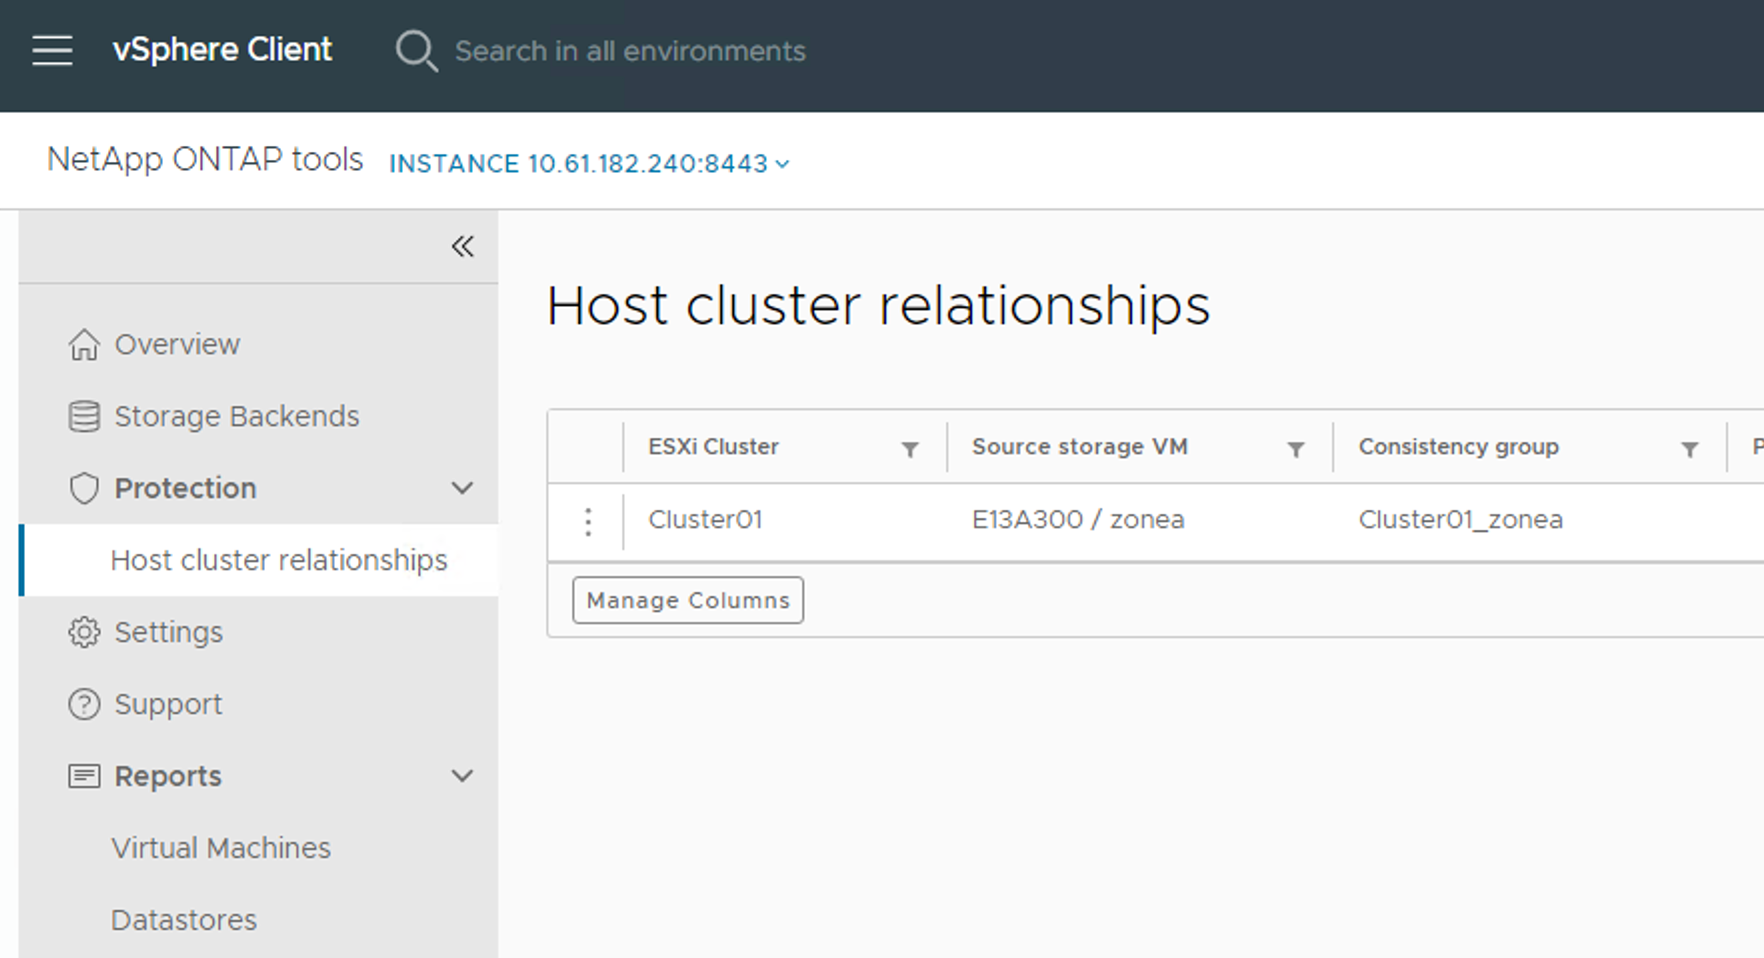Collapse the Reports section chevron
The image size is (1764, 958).
pyautogui.click(x=462, y=776)
